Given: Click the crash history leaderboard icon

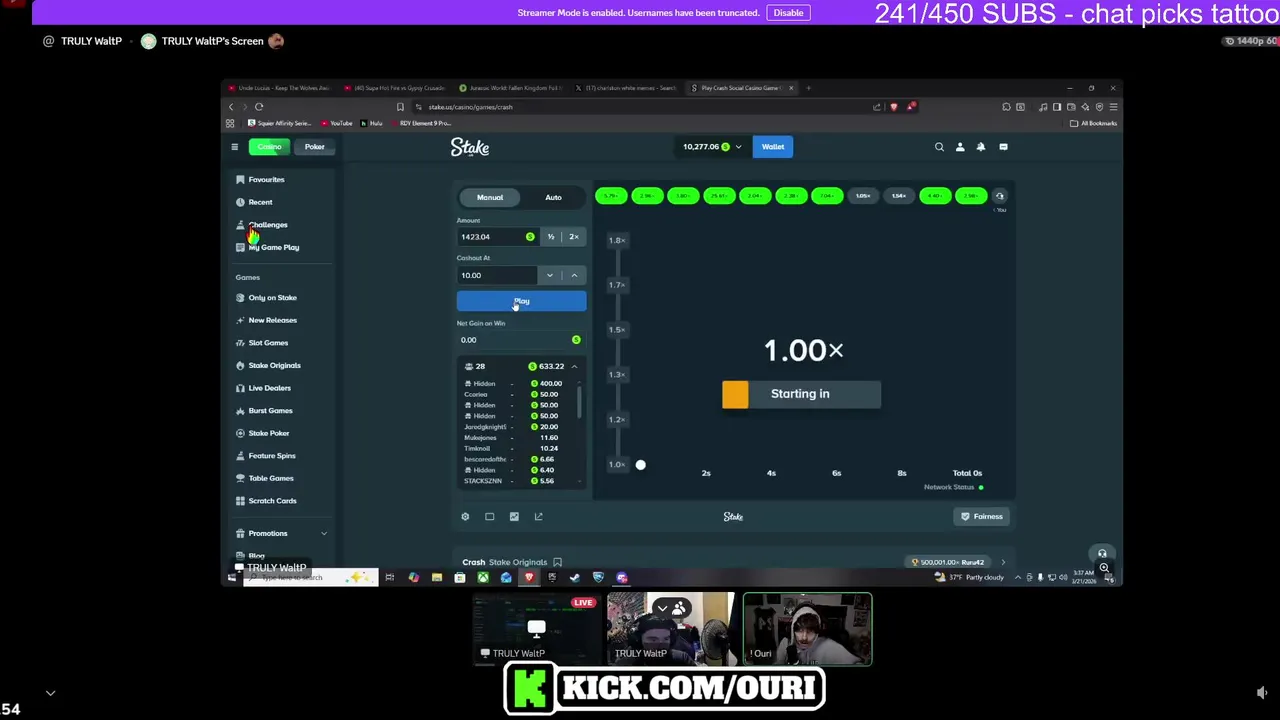Looking at the screenshot, I should (999, 196).
